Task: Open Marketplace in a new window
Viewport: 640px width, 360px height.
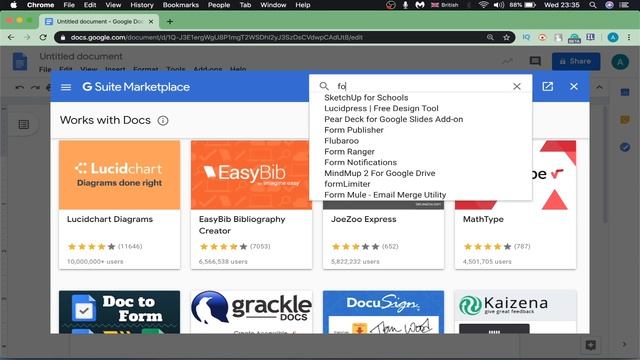Action: 548,87
